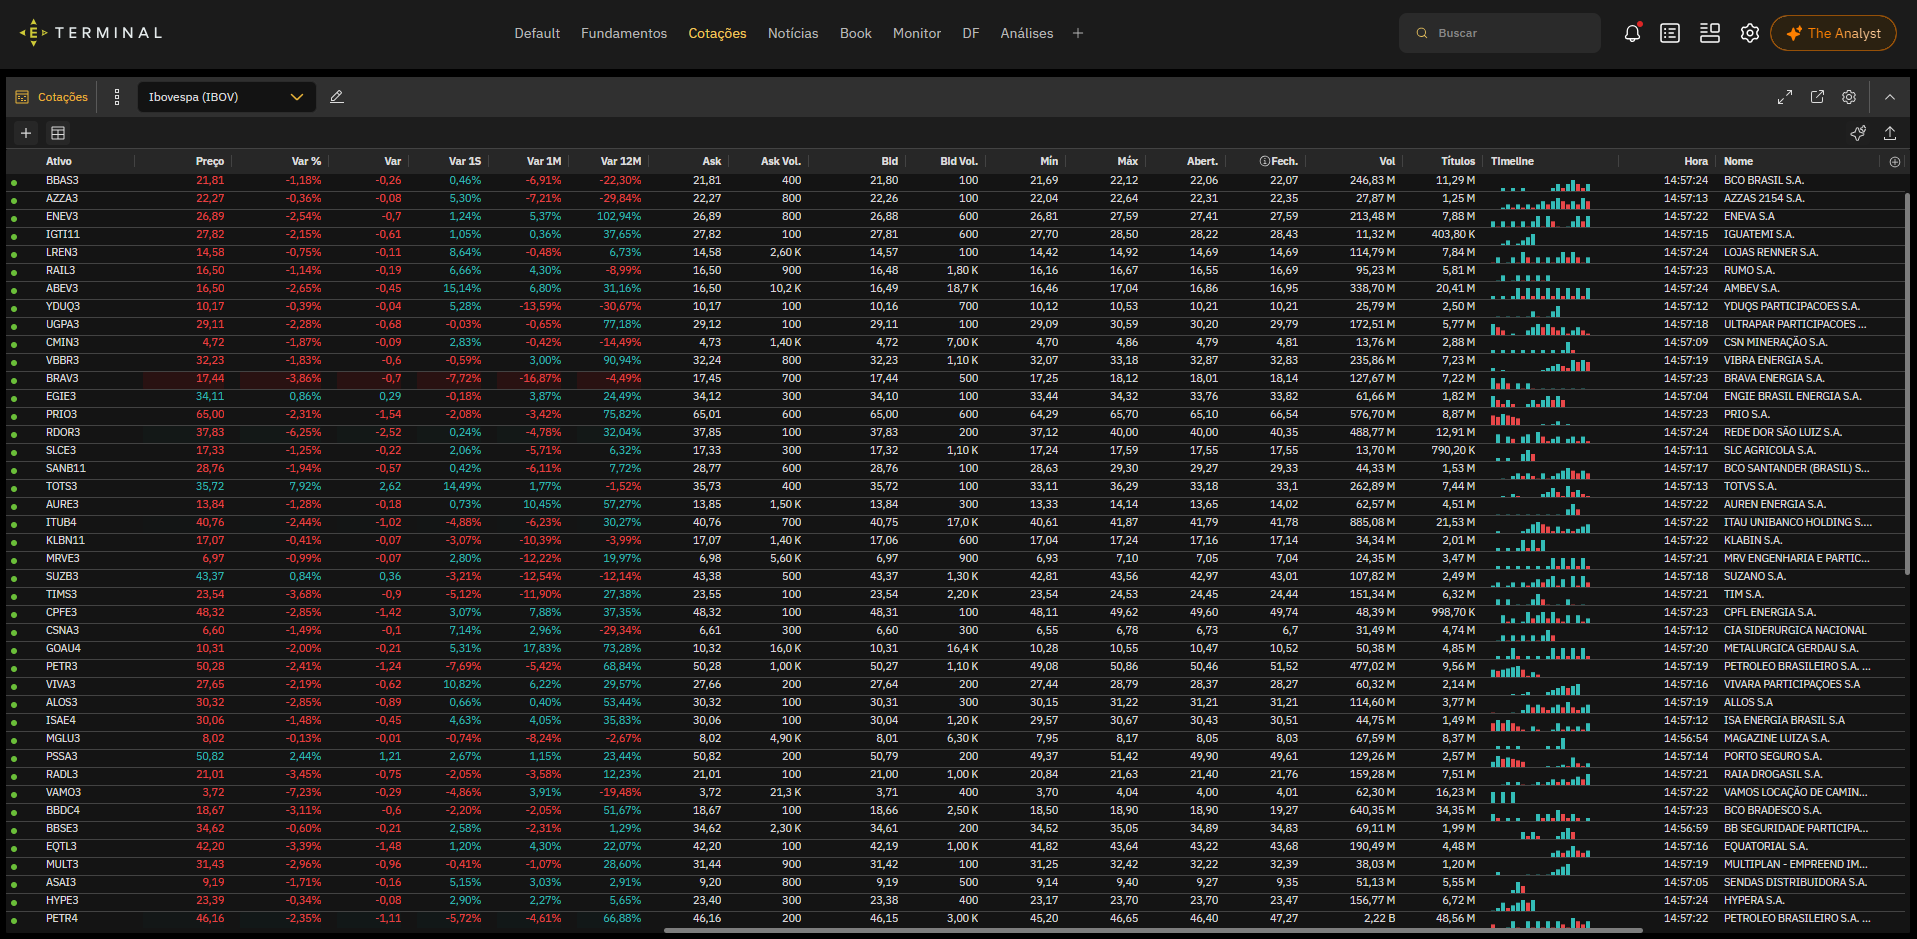Focus the Buscar search field
The image size is (1917, 939).
point(1500,33)
